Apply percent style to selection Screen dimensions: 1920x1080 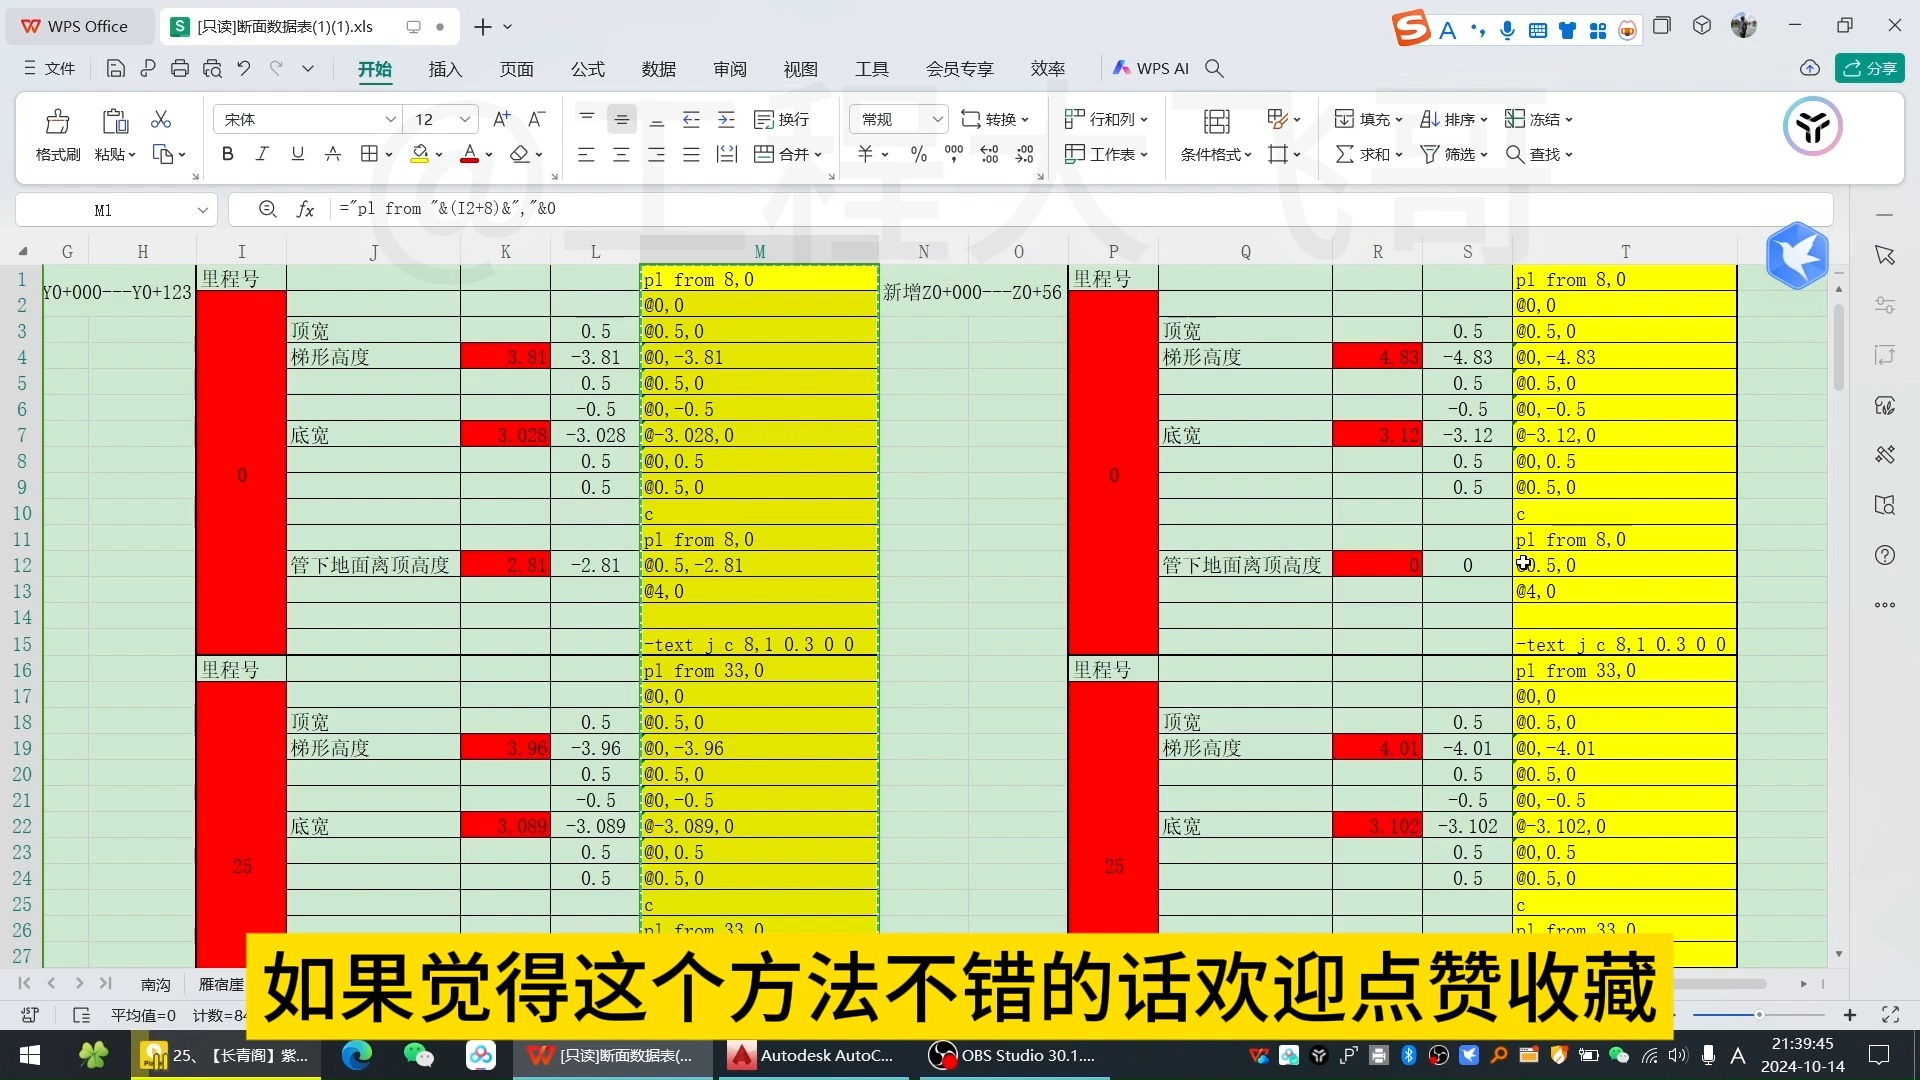(918, 153)
